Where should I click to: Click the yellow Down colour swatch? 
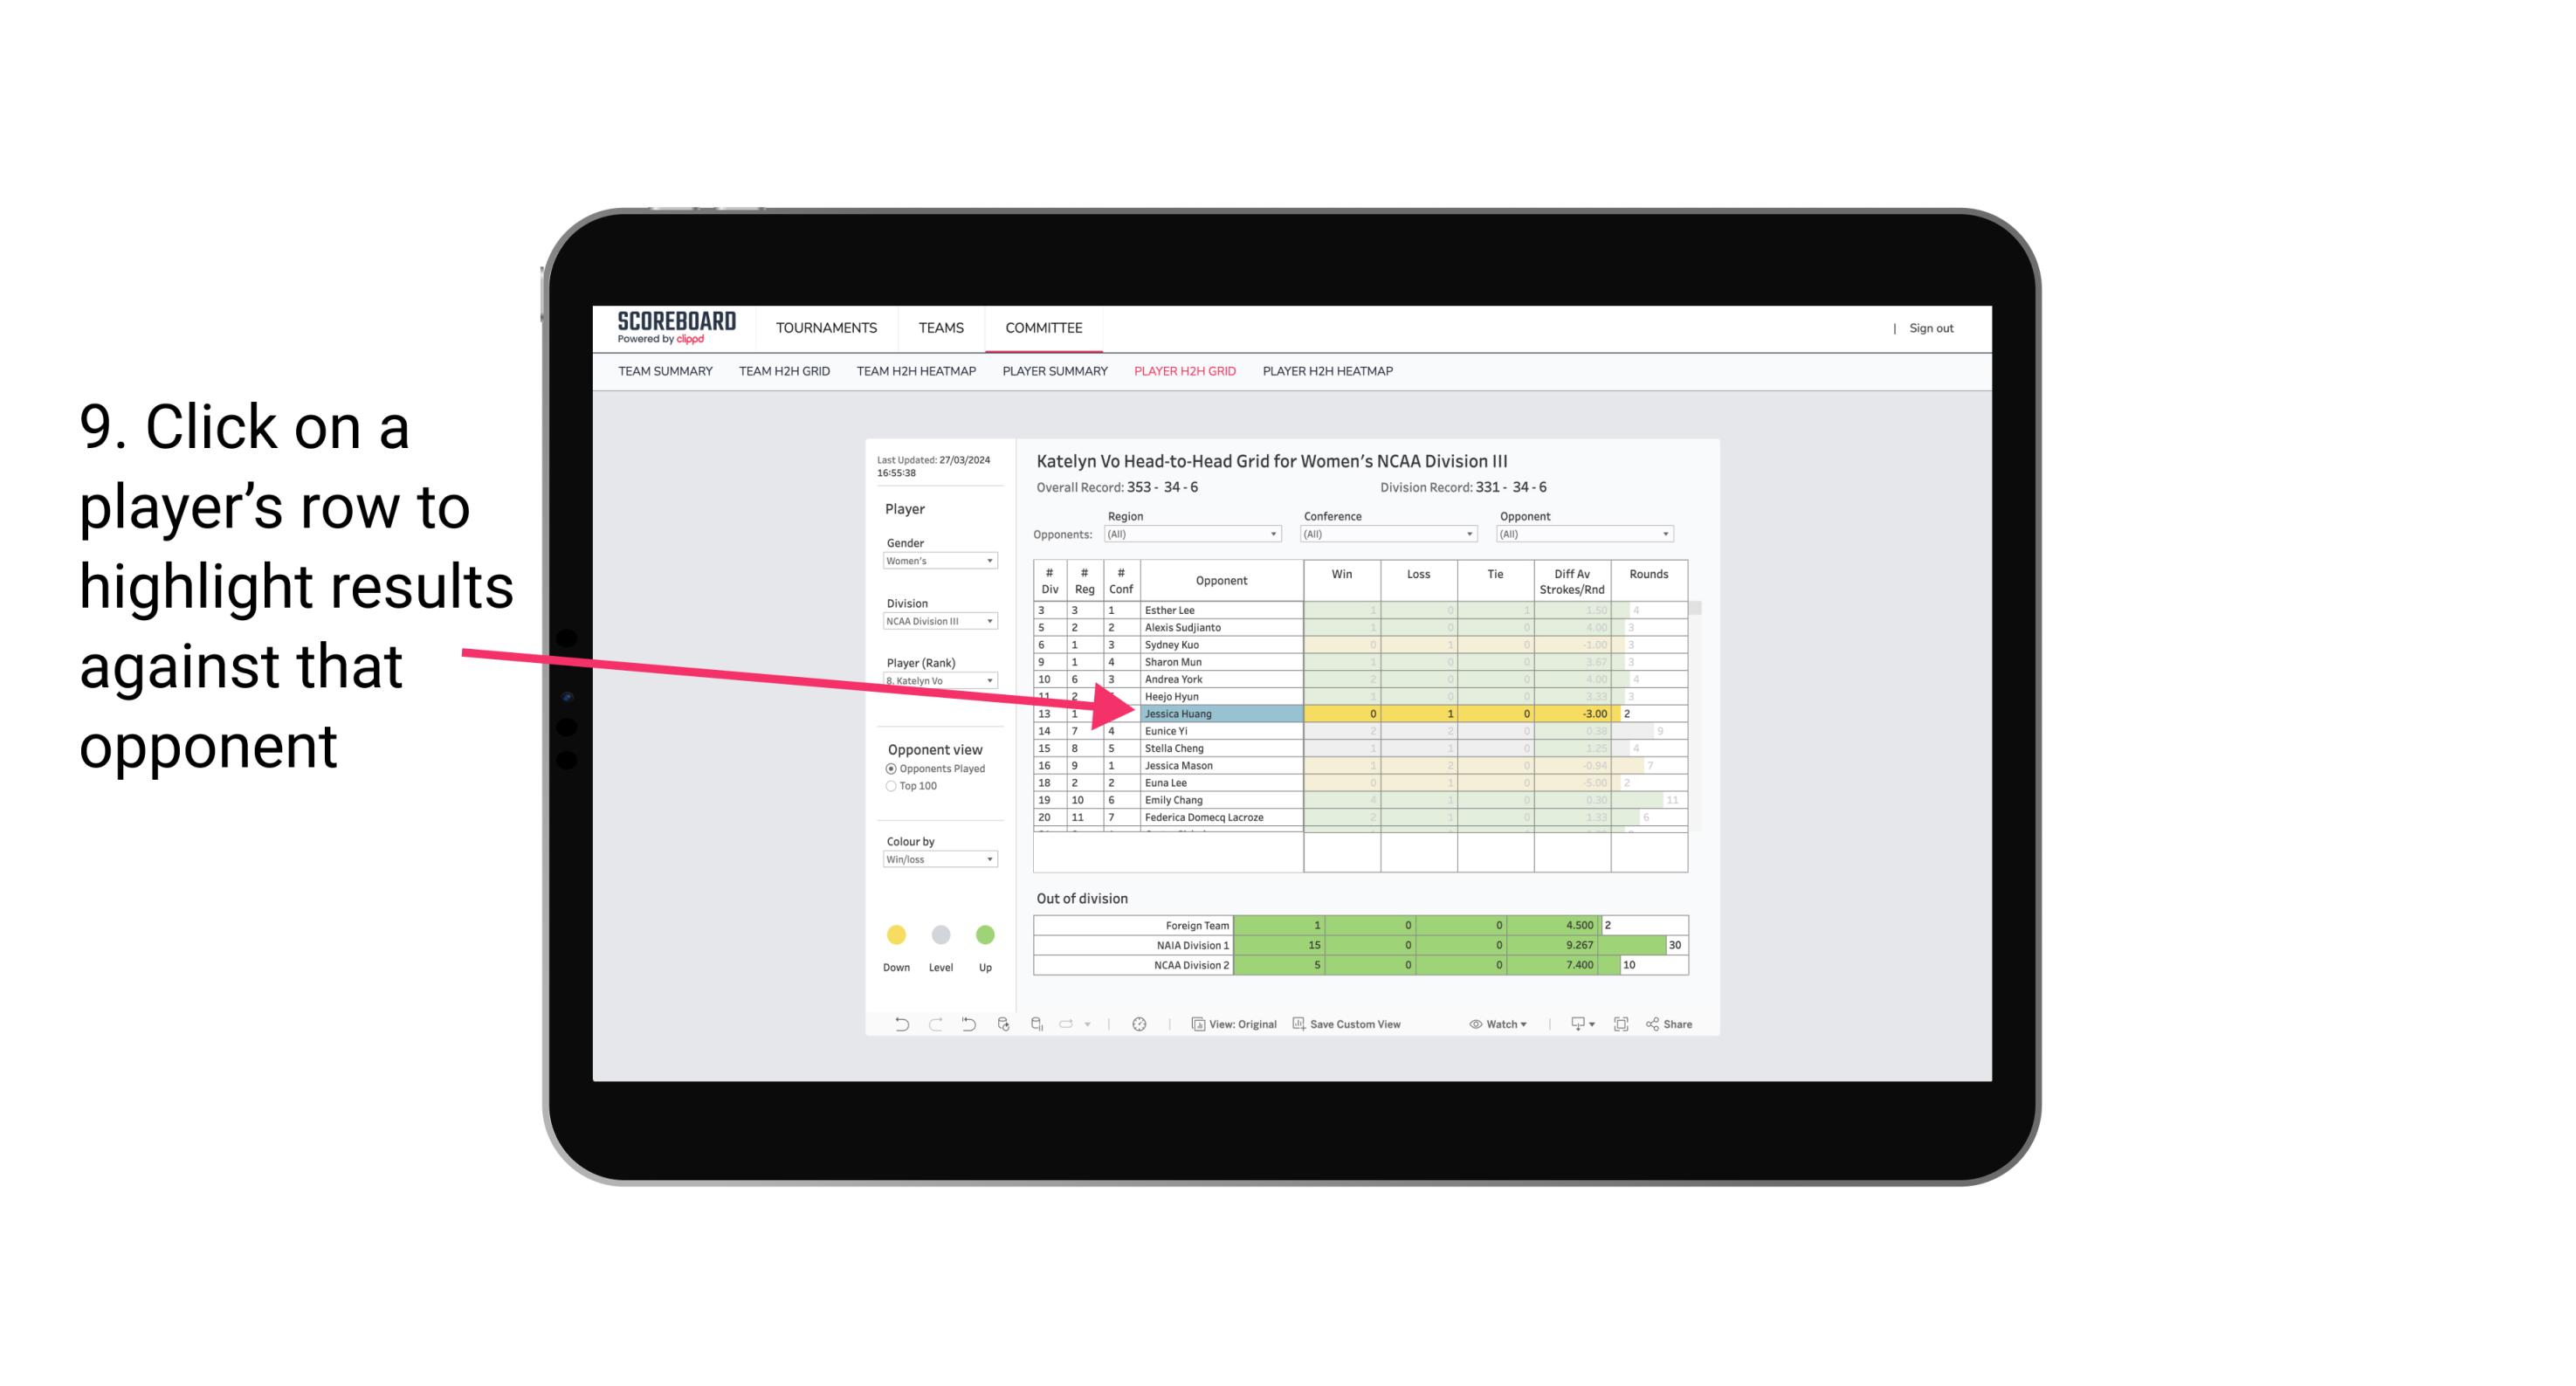[x=896, y=932]
